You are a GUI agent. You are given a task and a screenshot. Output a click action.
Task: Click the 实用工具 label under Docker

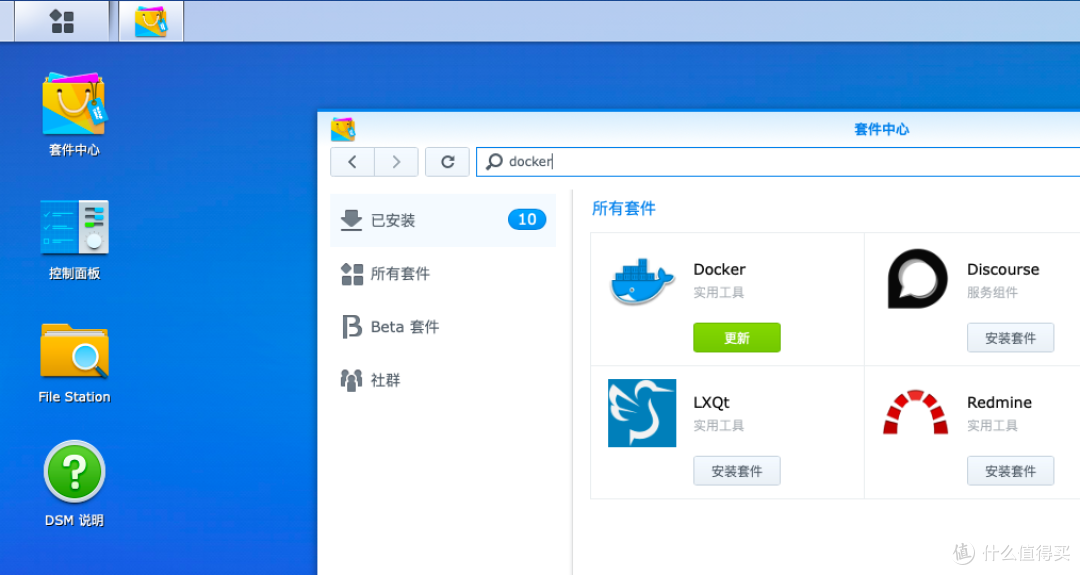(x=718, y=293)
